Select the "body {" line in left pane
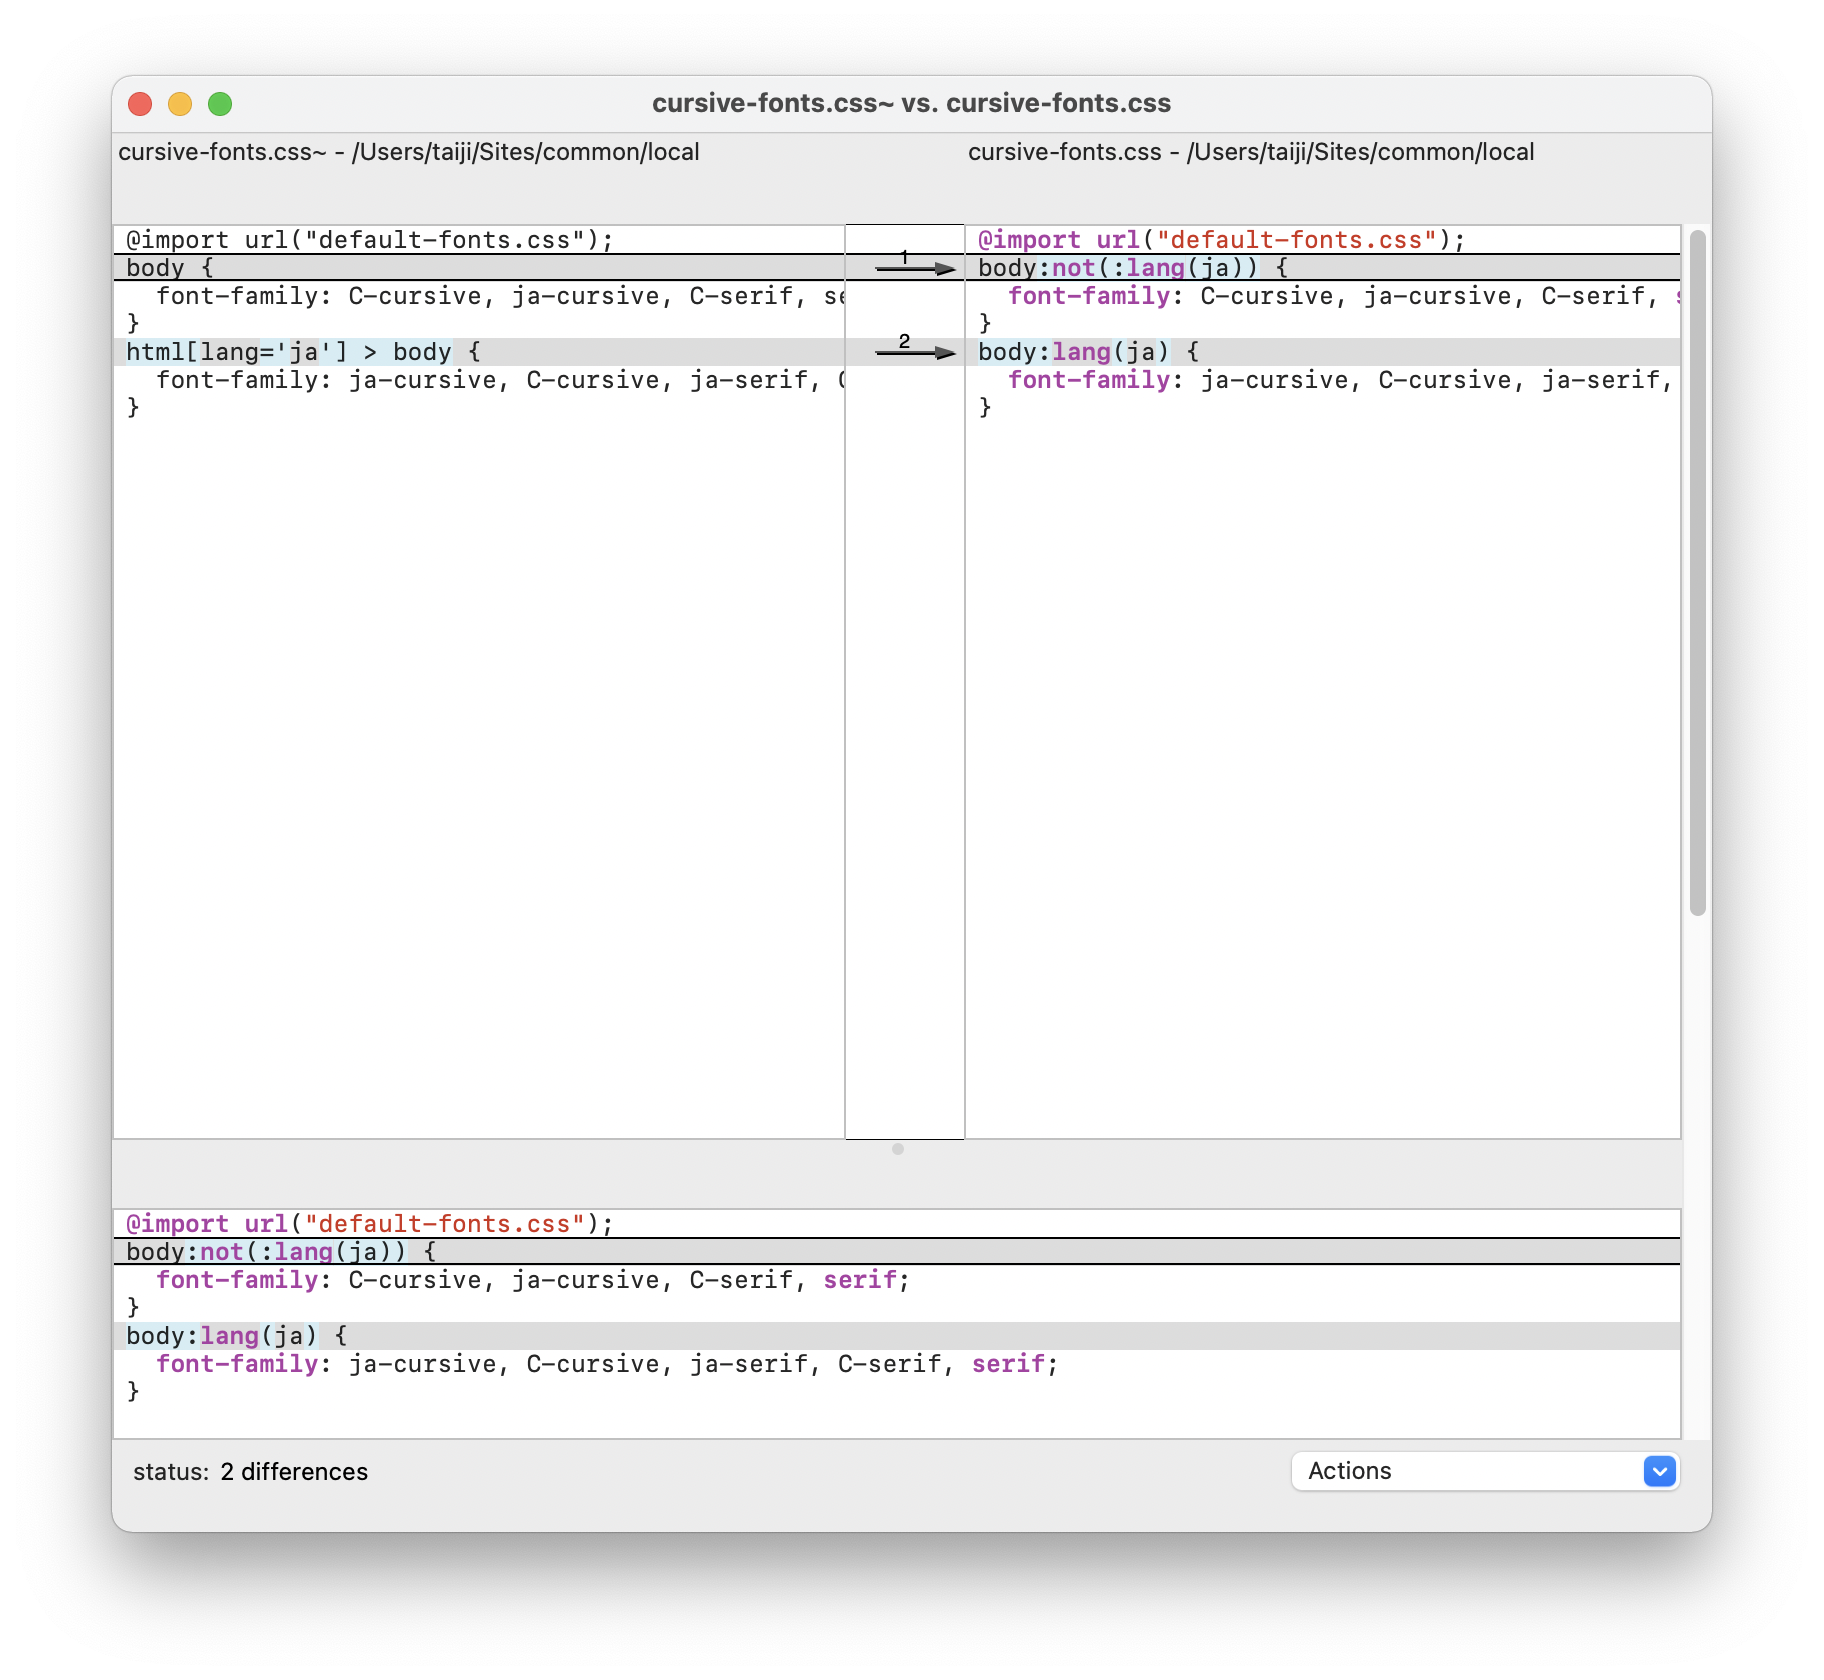 click(170, 268)
